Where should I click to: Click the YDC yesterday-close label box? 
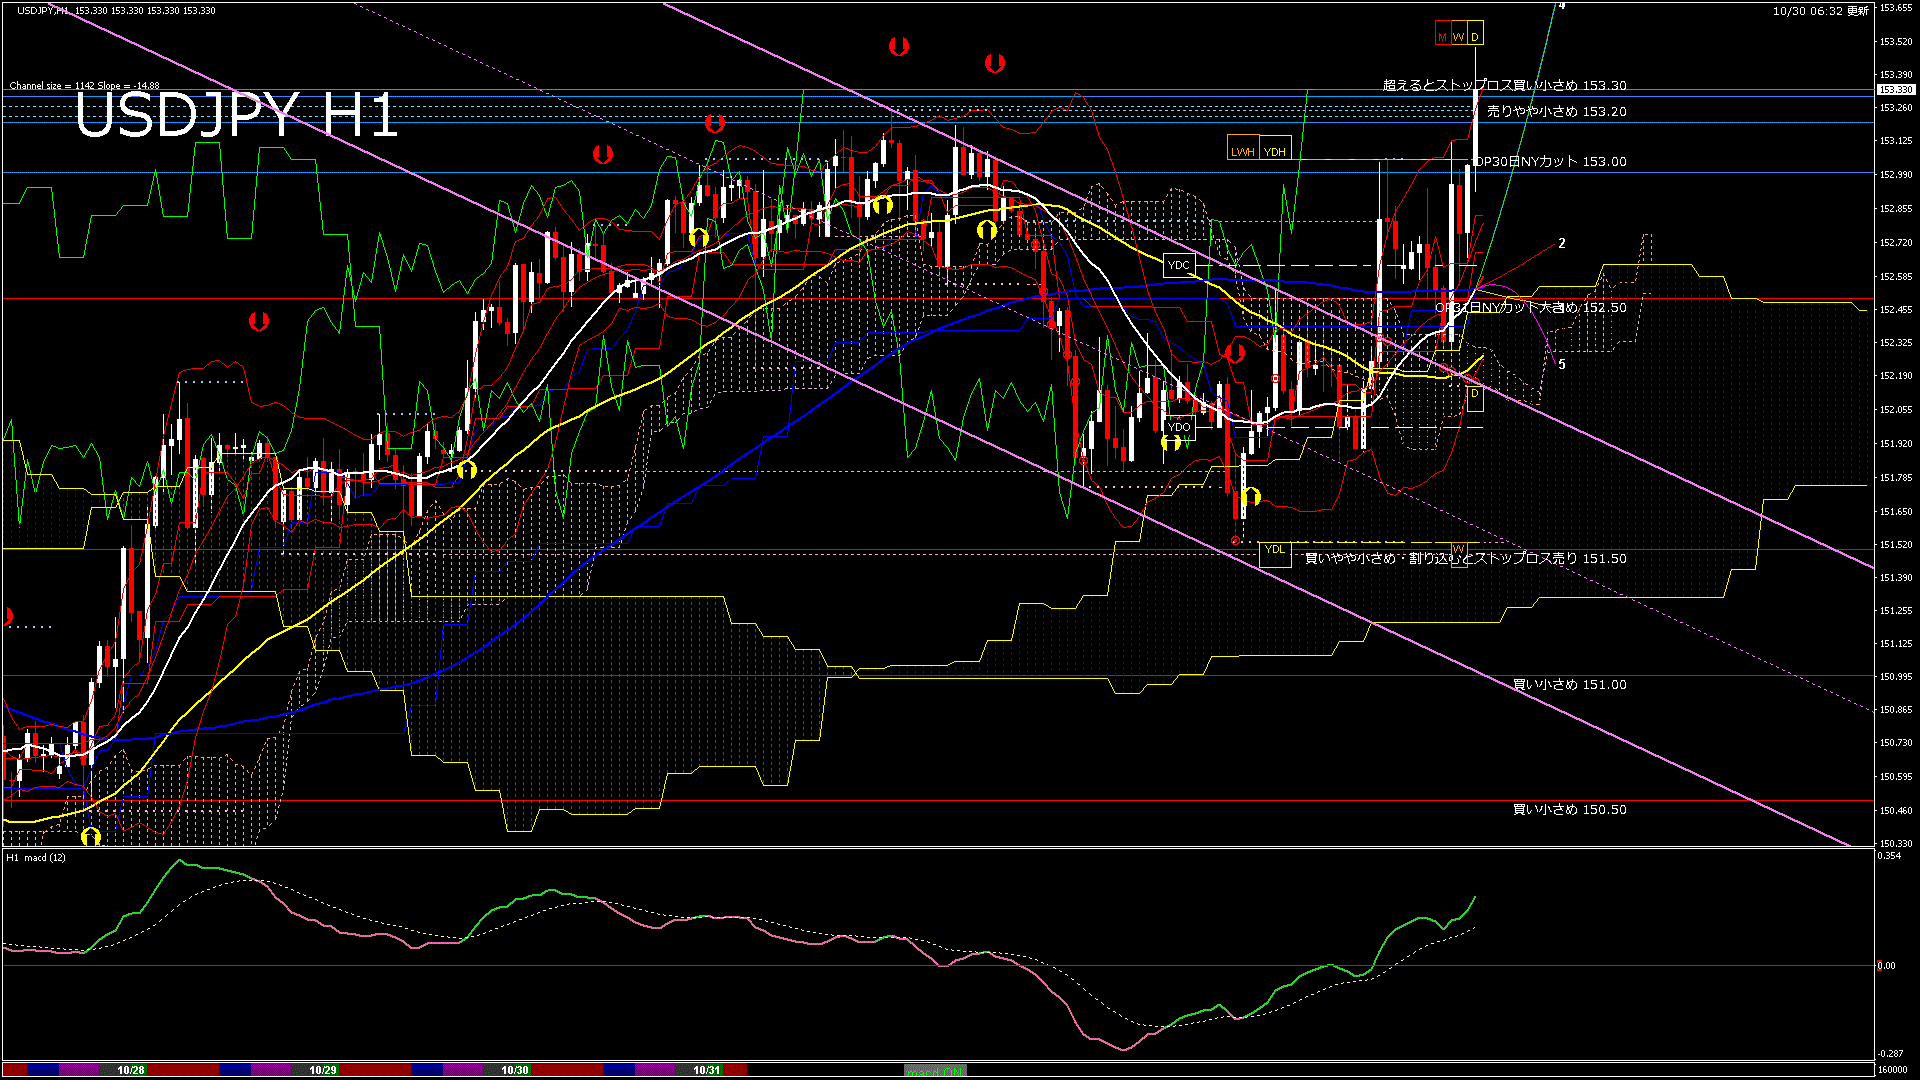pos(1179,265)
